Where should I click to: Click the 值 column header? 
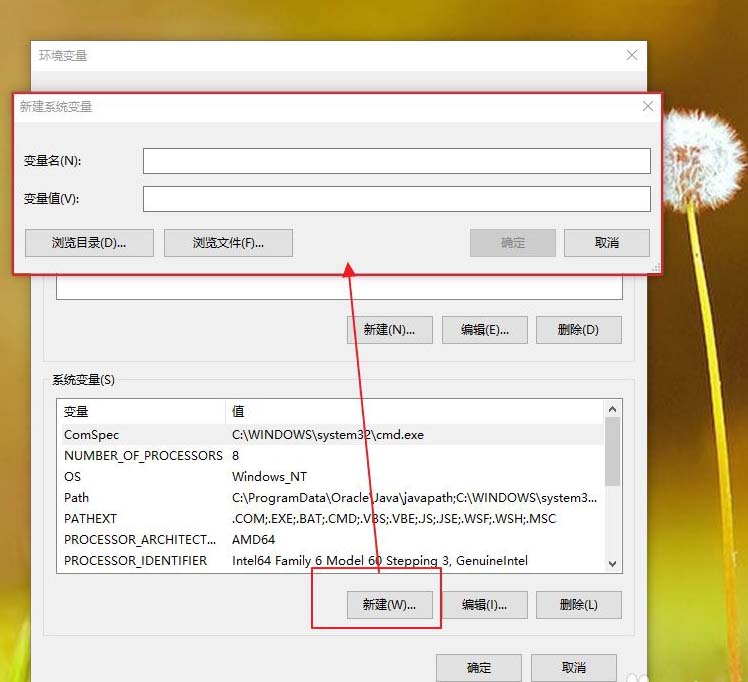[415, 412]
